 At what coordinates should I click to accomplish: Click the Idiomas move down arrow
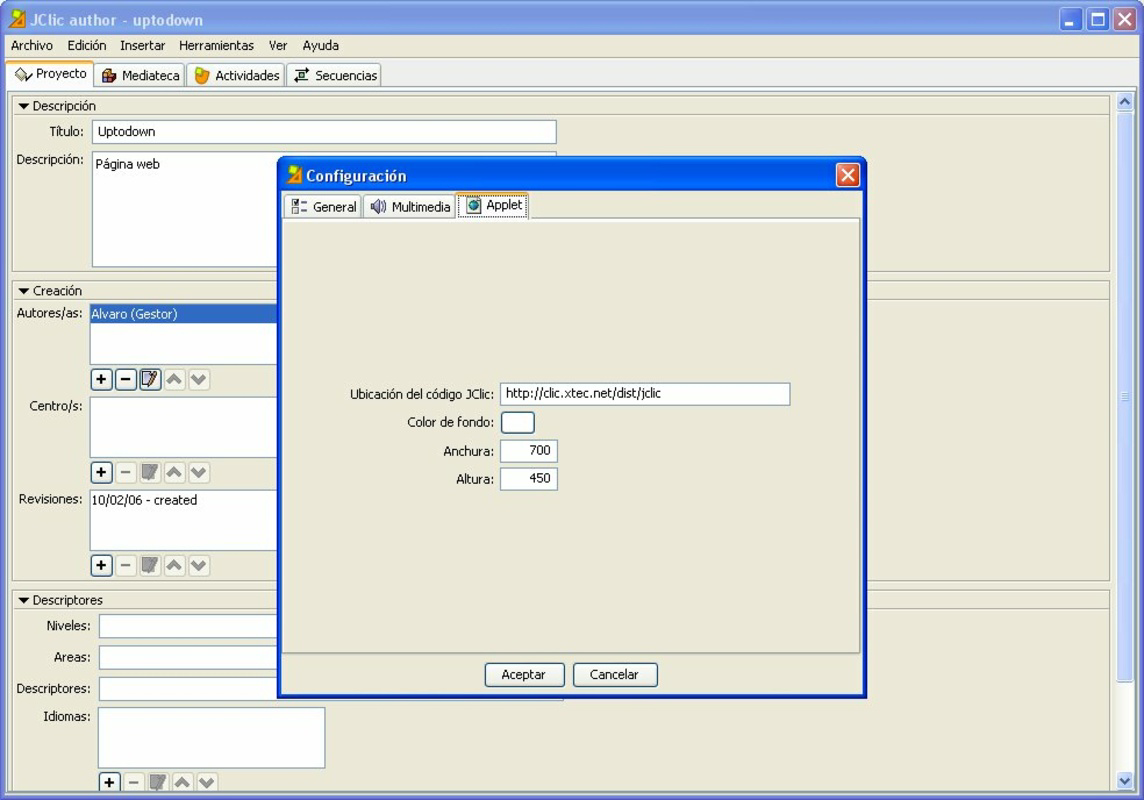206,782
